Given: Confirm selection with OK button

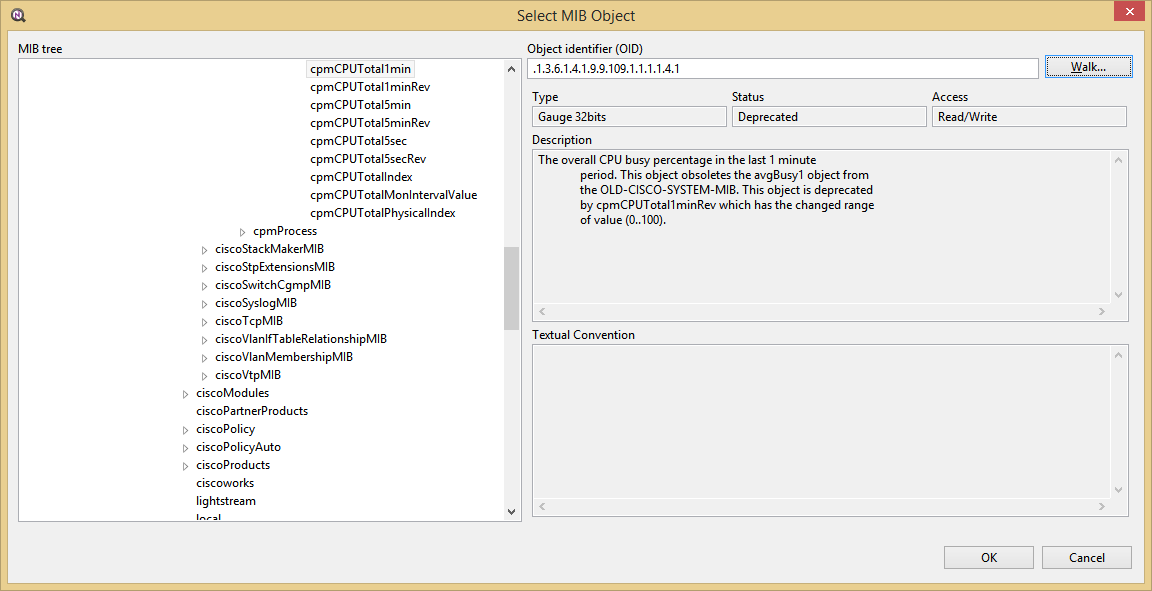Looking at the screenshot, I should point(988,558).
